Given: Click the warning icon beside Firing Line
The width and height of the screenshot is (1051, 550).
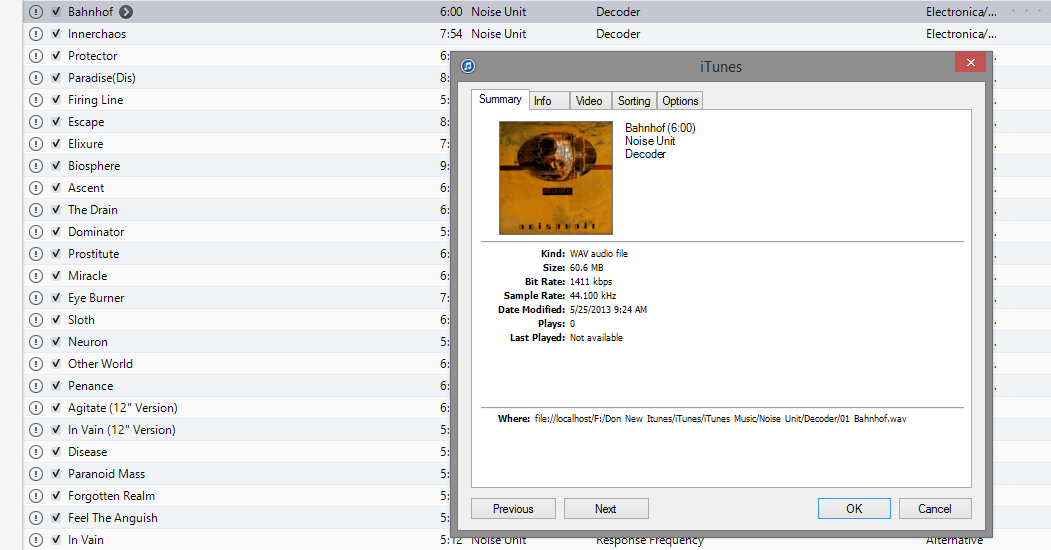Looking at the screenshot, I should 36,100.
